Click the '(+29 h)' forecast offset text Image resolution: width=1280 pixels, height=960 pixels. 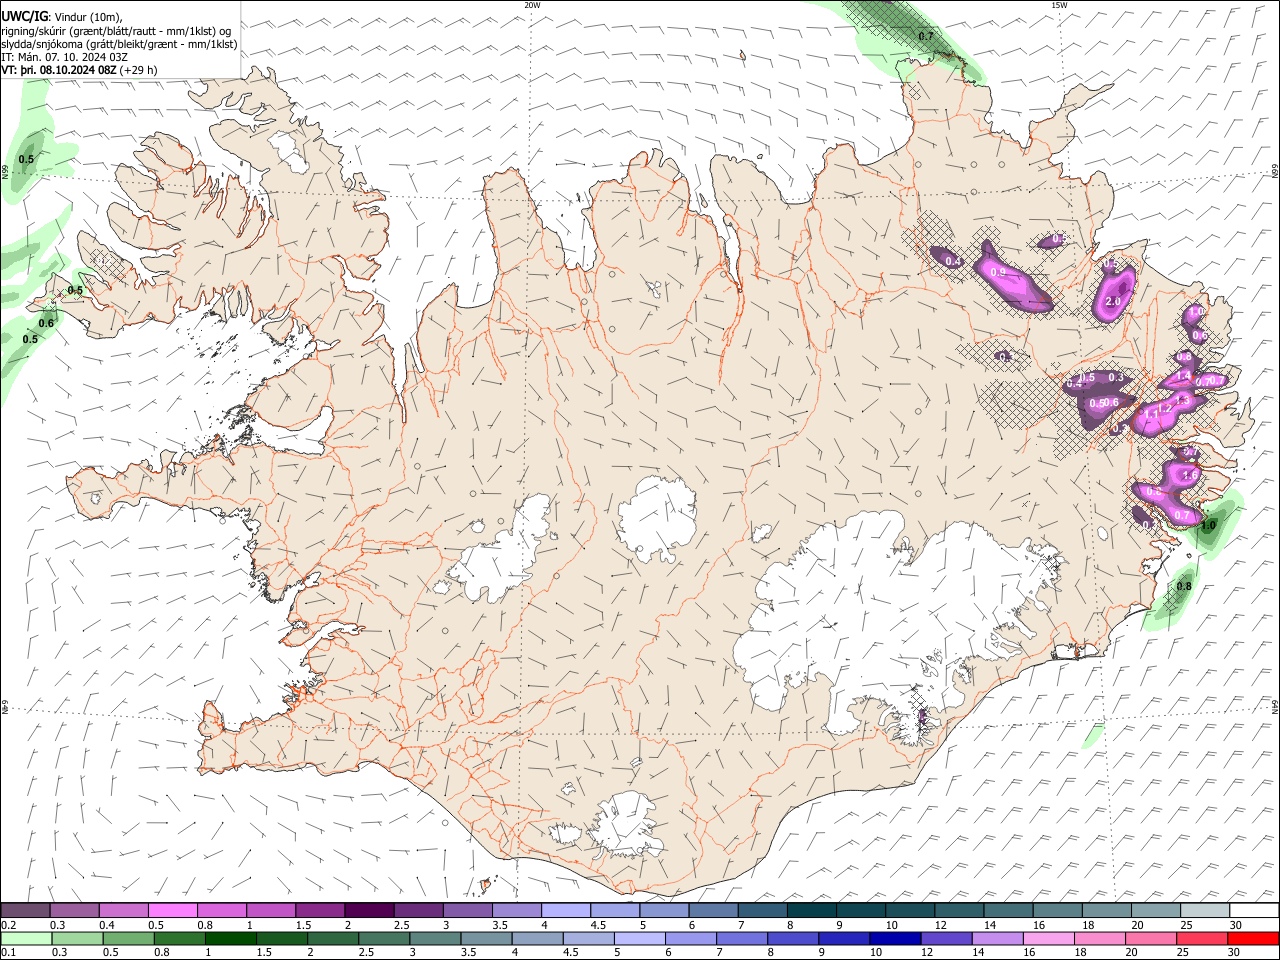(x=138, y=70)
